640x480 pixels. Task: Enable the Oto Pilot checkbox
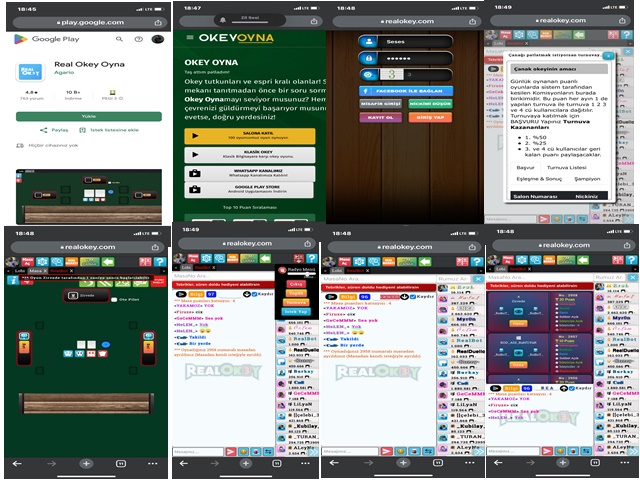click(114, 300)
